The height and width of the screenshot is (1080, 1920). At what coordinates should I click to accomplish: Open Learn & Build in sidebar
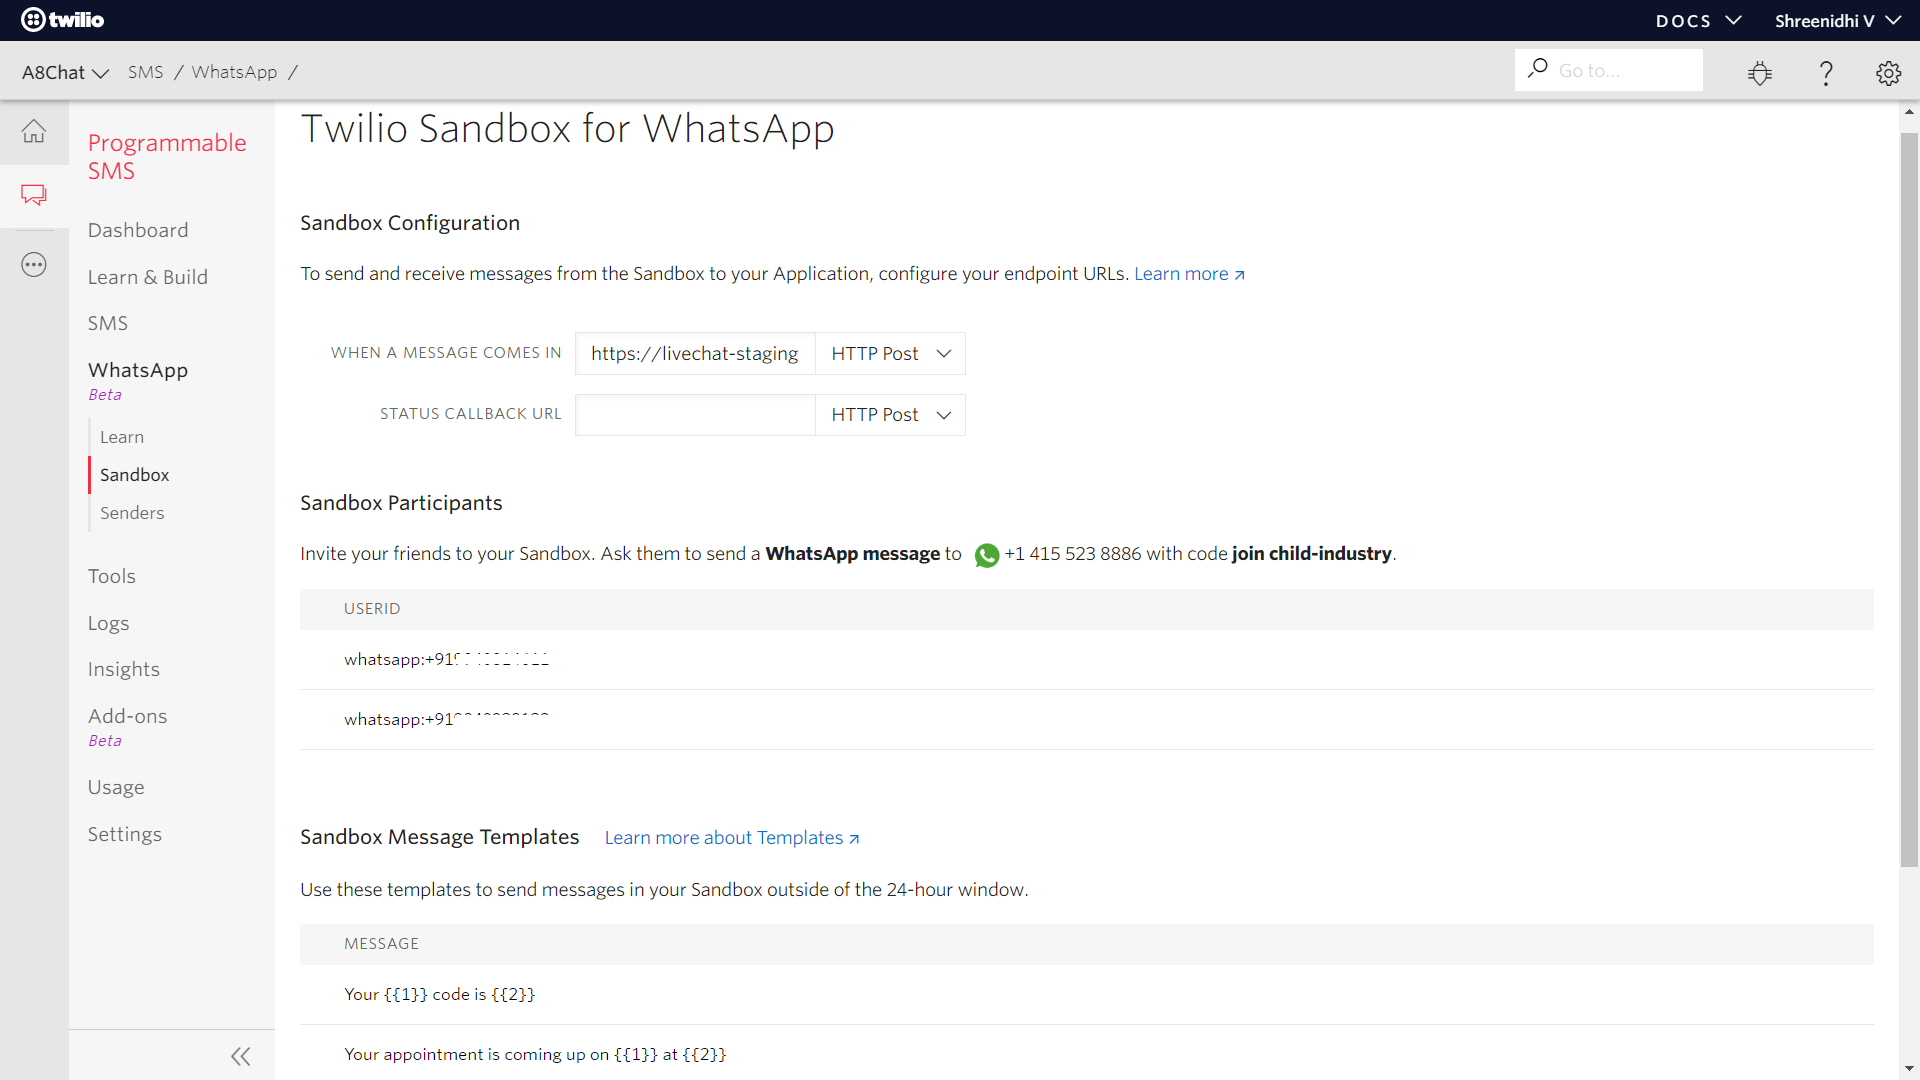pyautogui.click(x=148, y=277)
